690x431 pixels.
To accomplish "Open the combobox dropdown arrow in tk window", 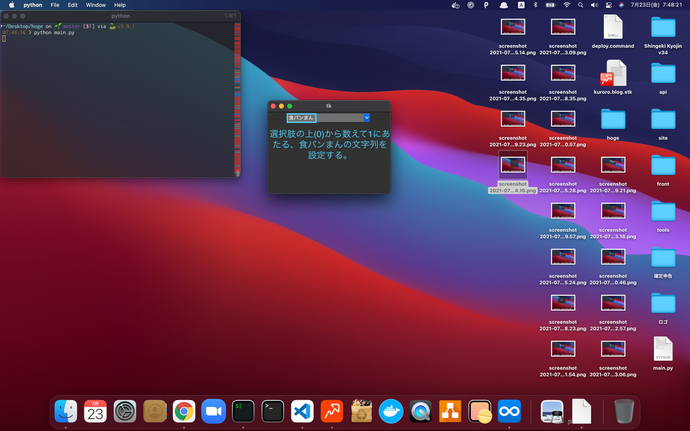I will [367, 118].
